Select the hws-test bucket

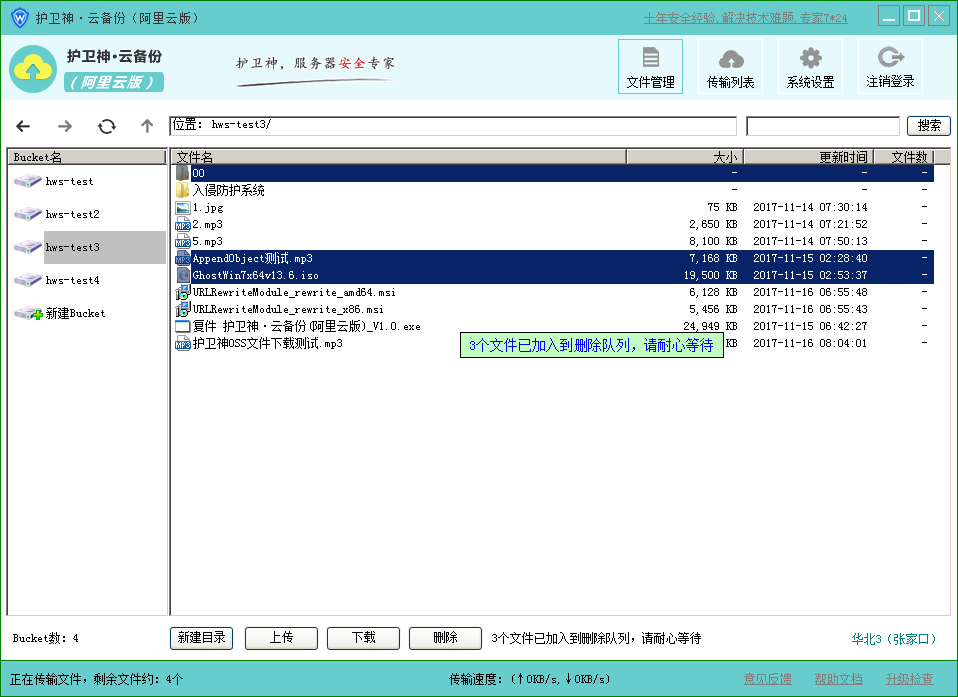tap(69, 181)
